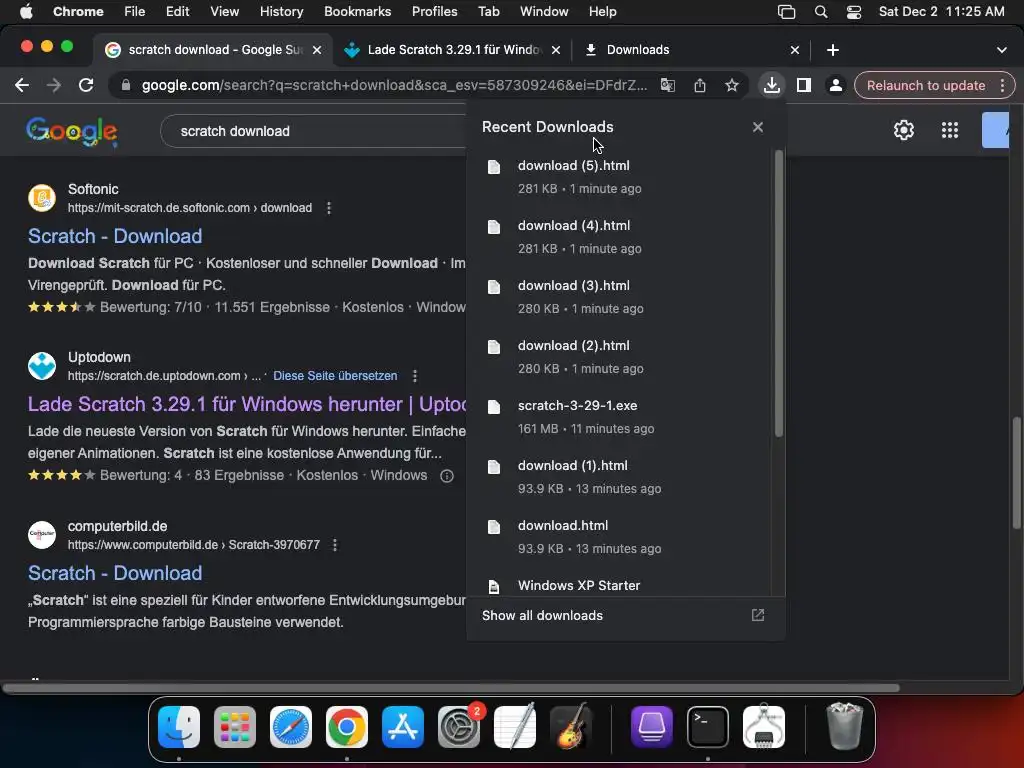Click the downloads toolbar icon
Image resolution: width=1024 pixels, height=768 pixels.
coord(771,86)
